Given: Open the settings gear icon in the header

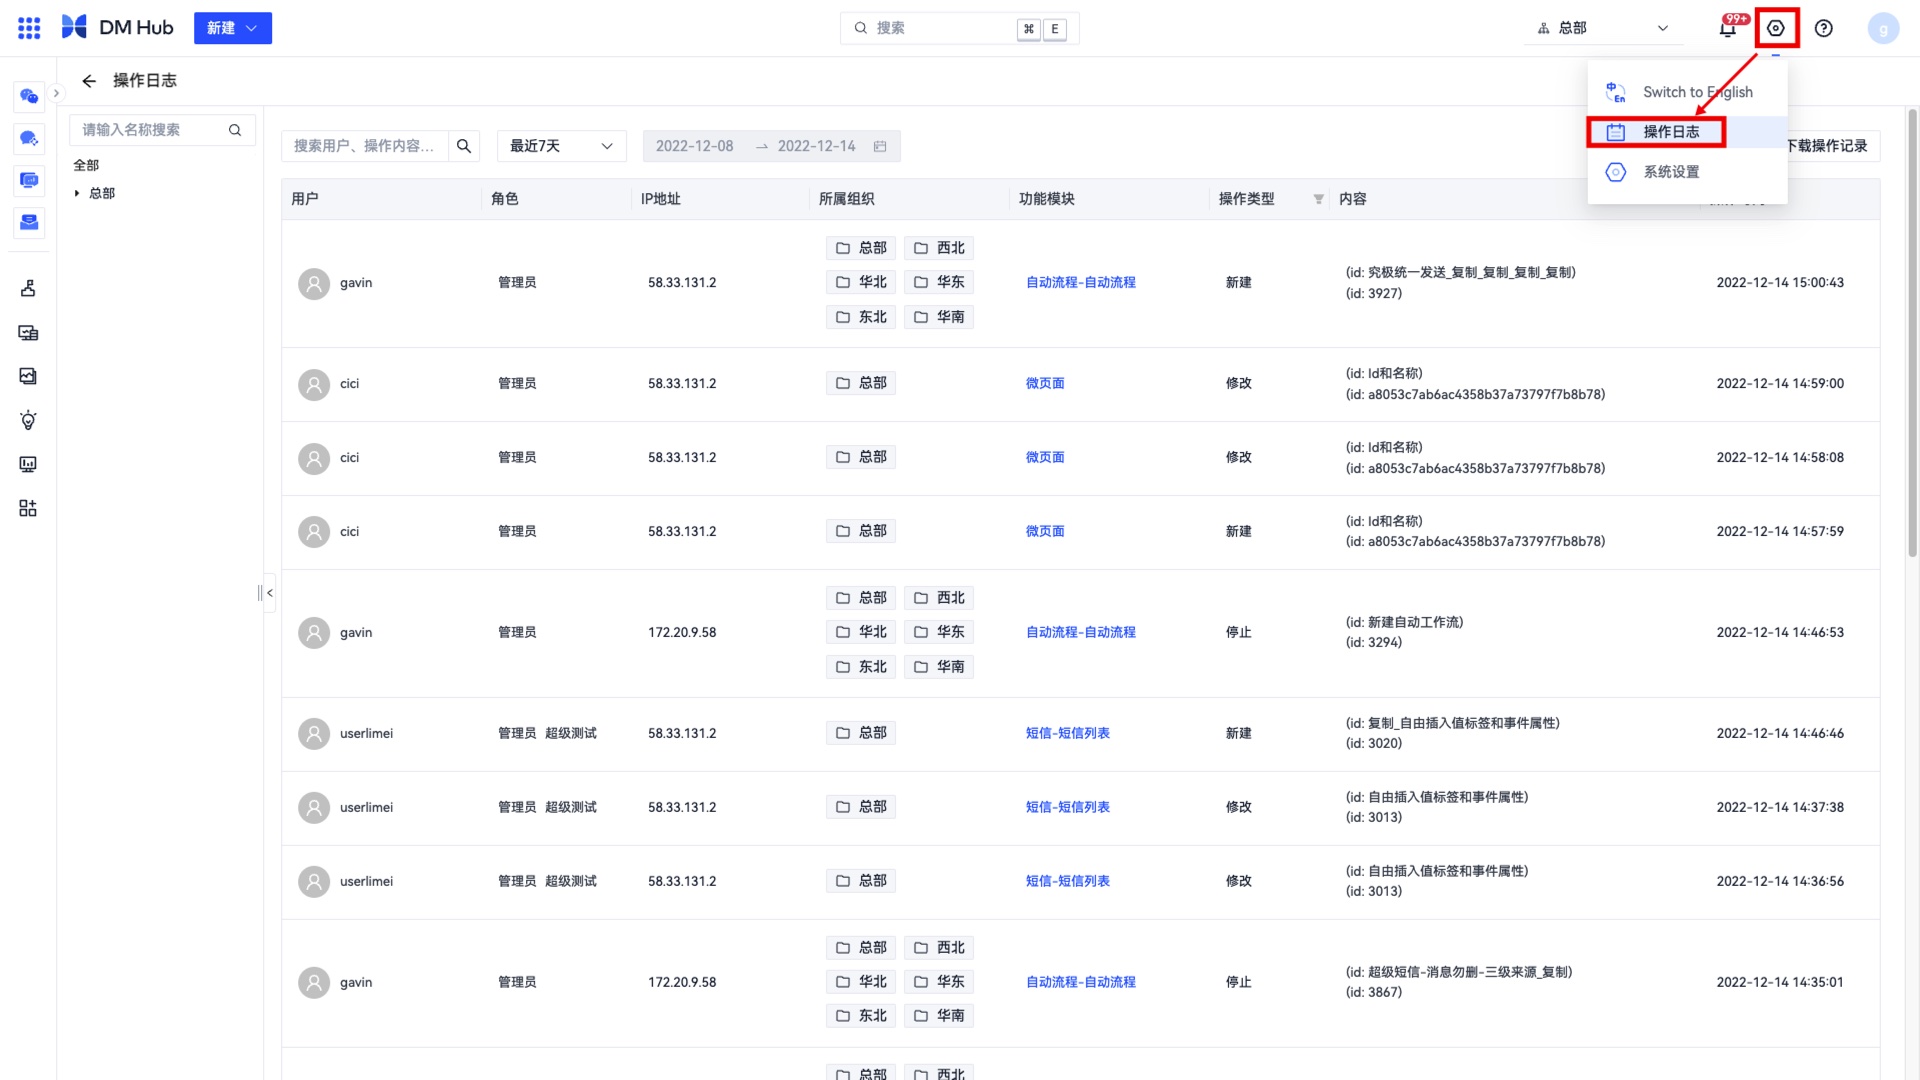Looking at the screenshot, I should pos(1776,28).
